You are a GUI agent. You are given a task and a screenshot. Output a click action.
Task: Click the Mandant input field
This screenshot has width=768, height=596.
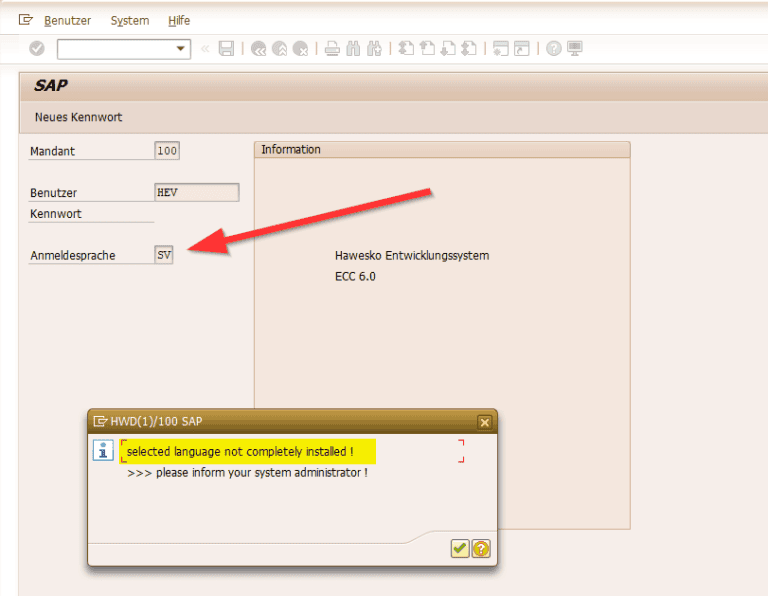[x=167, y=151]
